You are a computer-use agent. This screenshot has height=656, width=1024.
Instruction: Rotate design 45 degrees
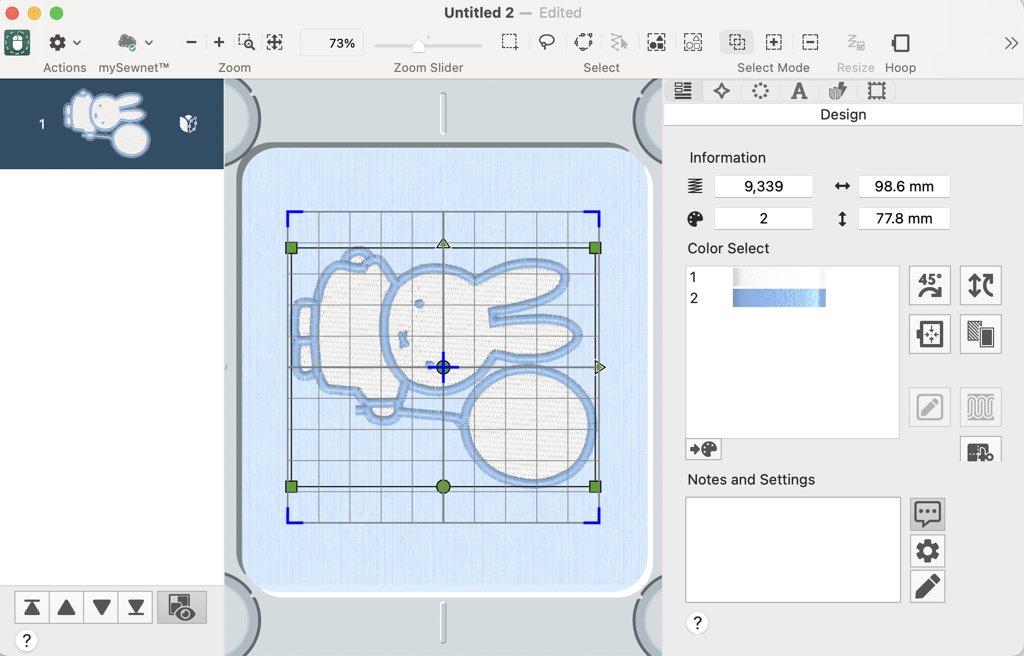pos(930,285)
